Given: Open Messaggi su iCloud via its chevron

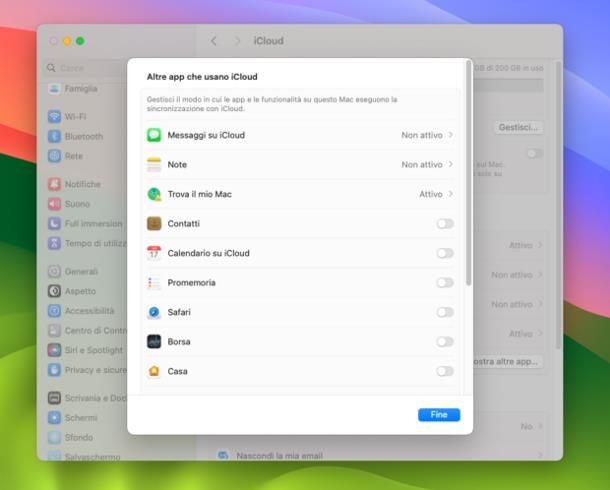Looking at the screenshot, I should (450, 135).
